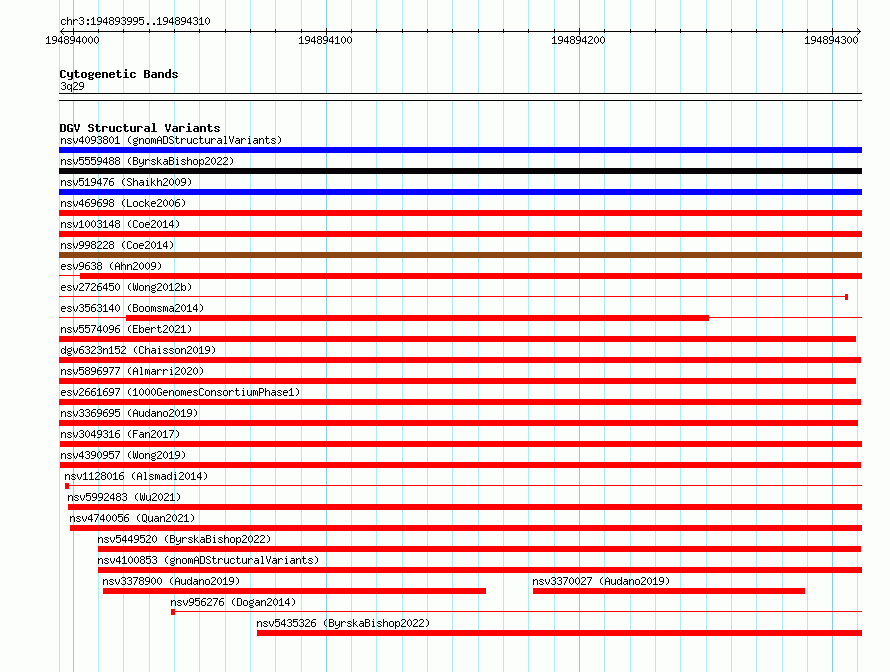Screen dimensions: 890x672
Task: Click dgv6323n152 (Chaisson2019) label
Action: pos(138,350)
